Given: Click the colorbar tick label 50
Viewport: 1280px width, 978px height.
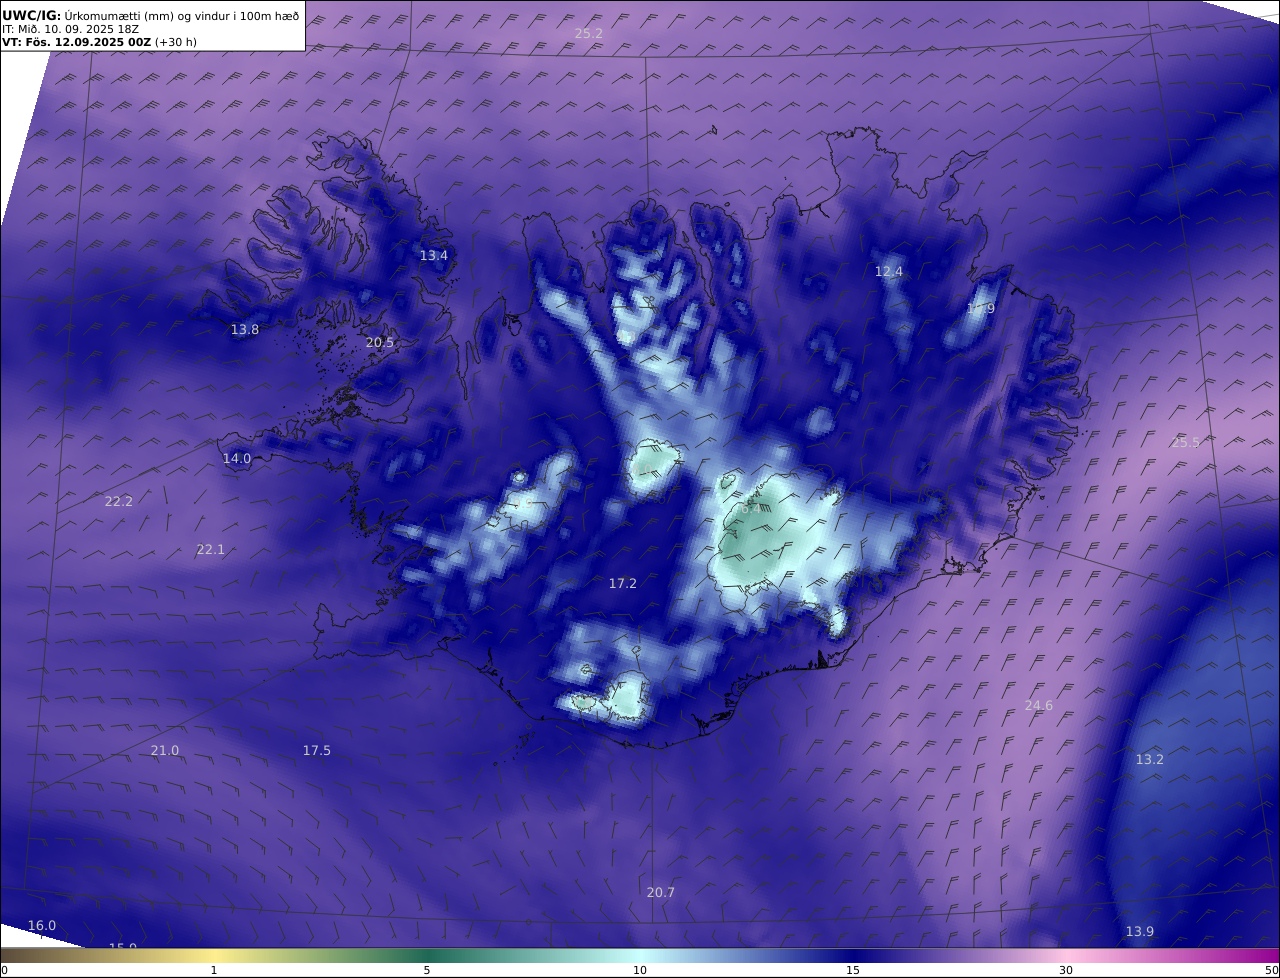Looking at the screenshot, I should click(x=1271, y=970).
